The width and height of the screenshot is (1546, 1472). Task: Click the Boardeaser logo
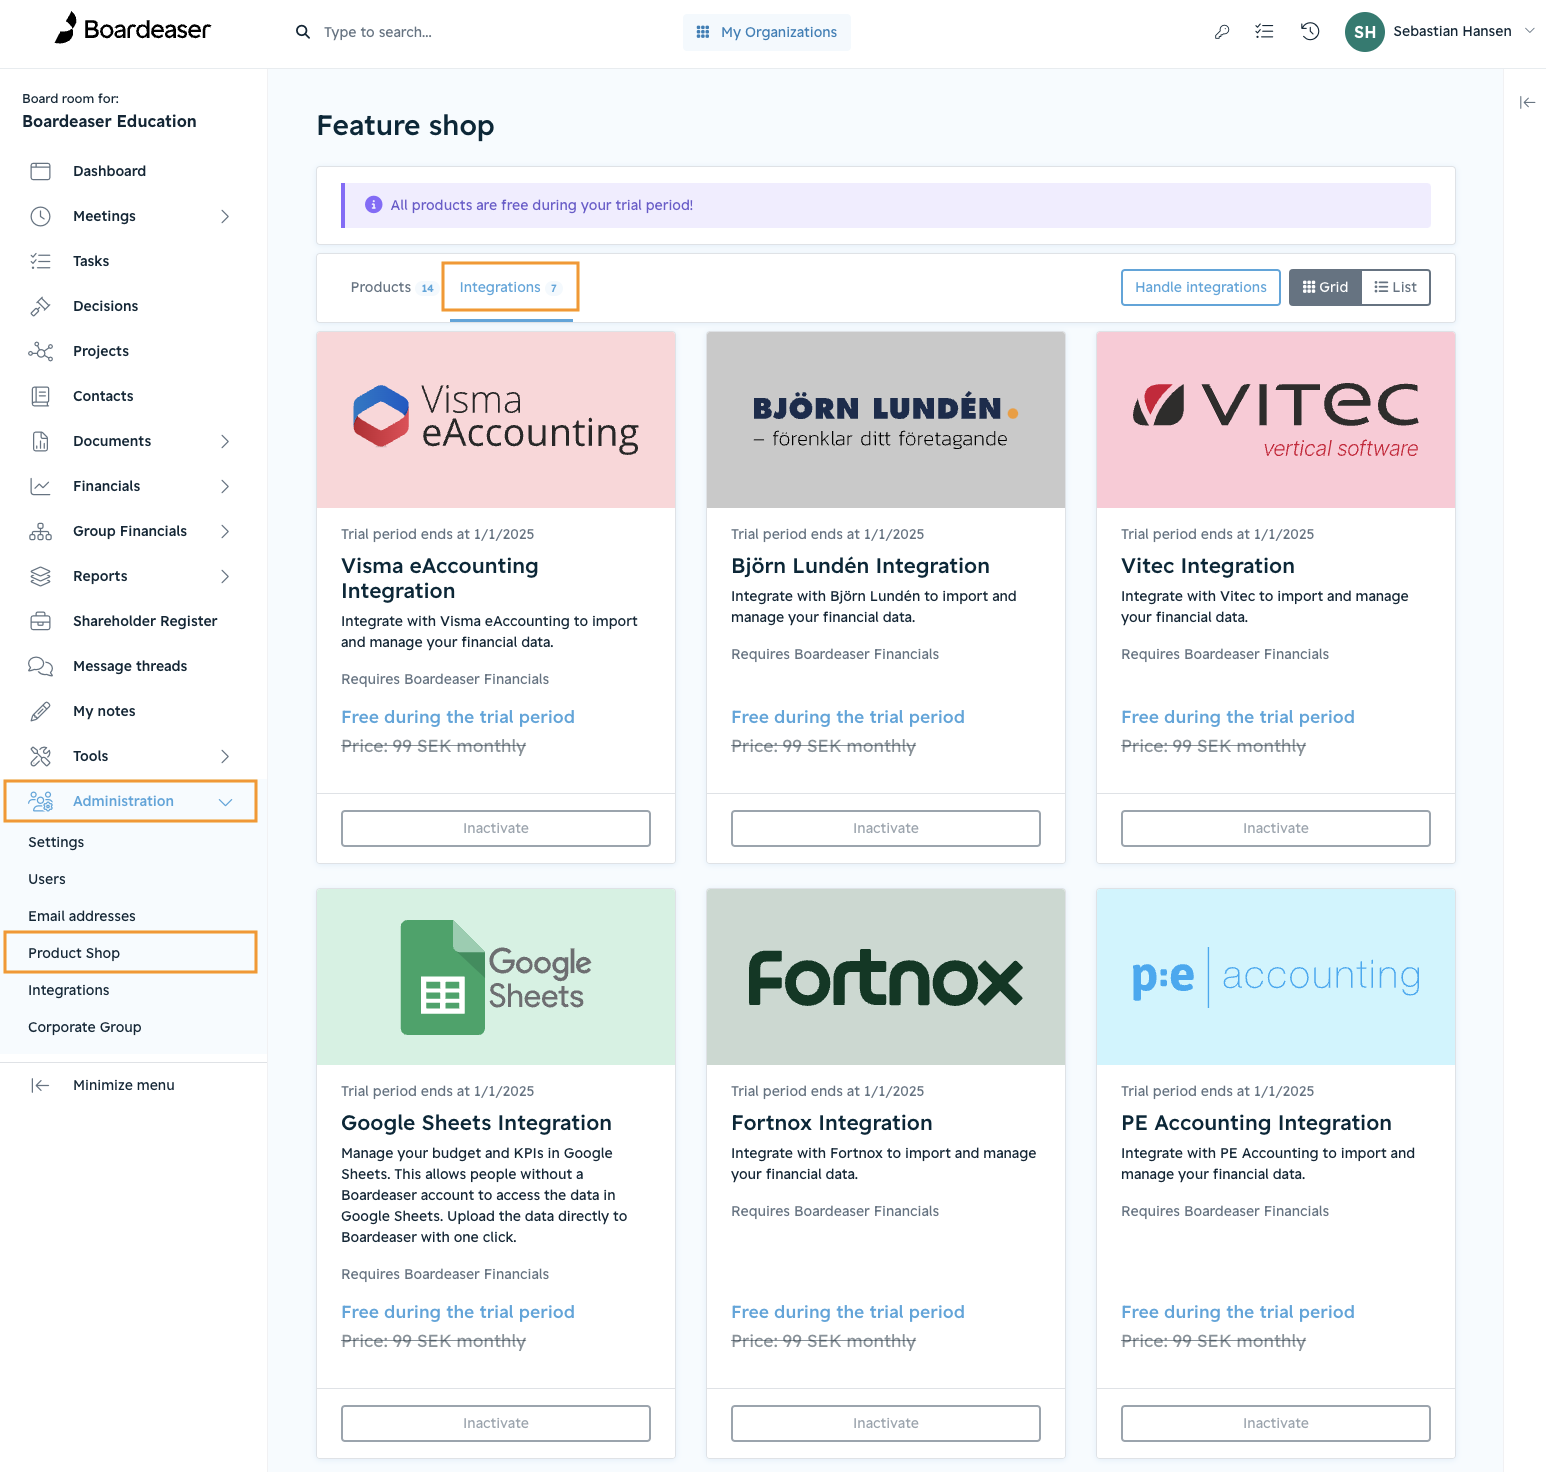click(x=133, y=29)
